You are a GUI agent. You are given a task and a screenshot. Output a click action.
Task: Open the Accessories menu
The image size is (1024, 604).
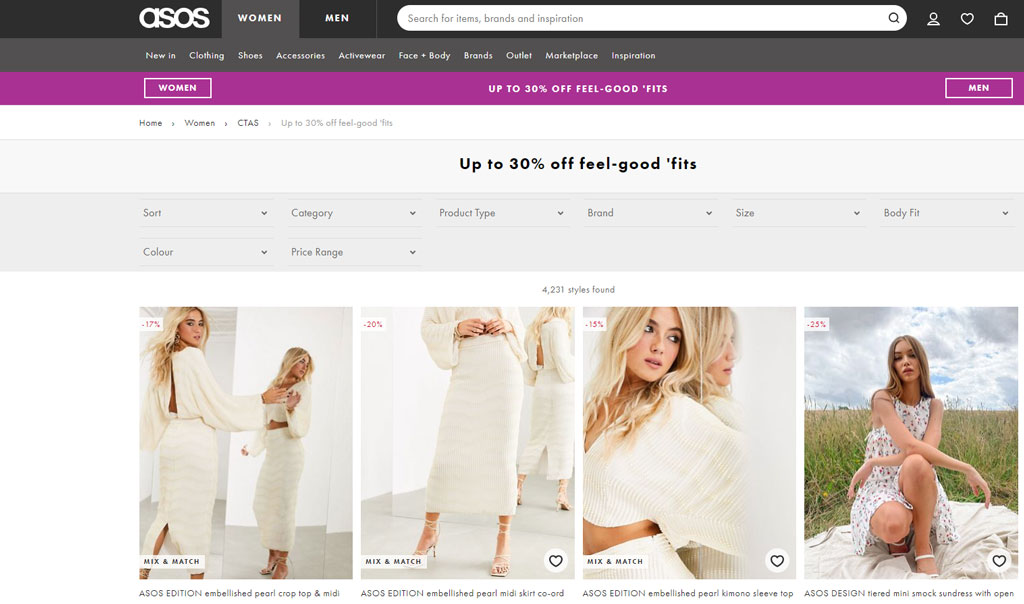coord(300,56)
